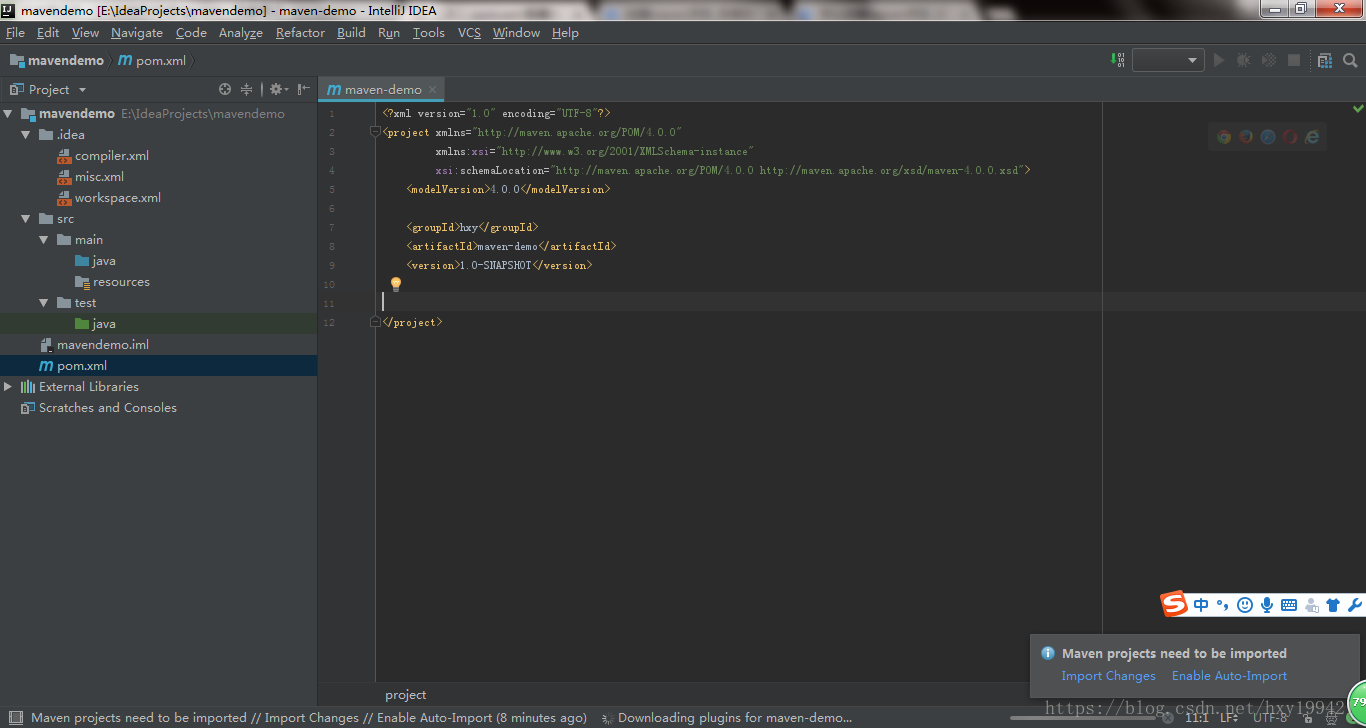
Task: Open the File menu
Action: tap(15, 32)
